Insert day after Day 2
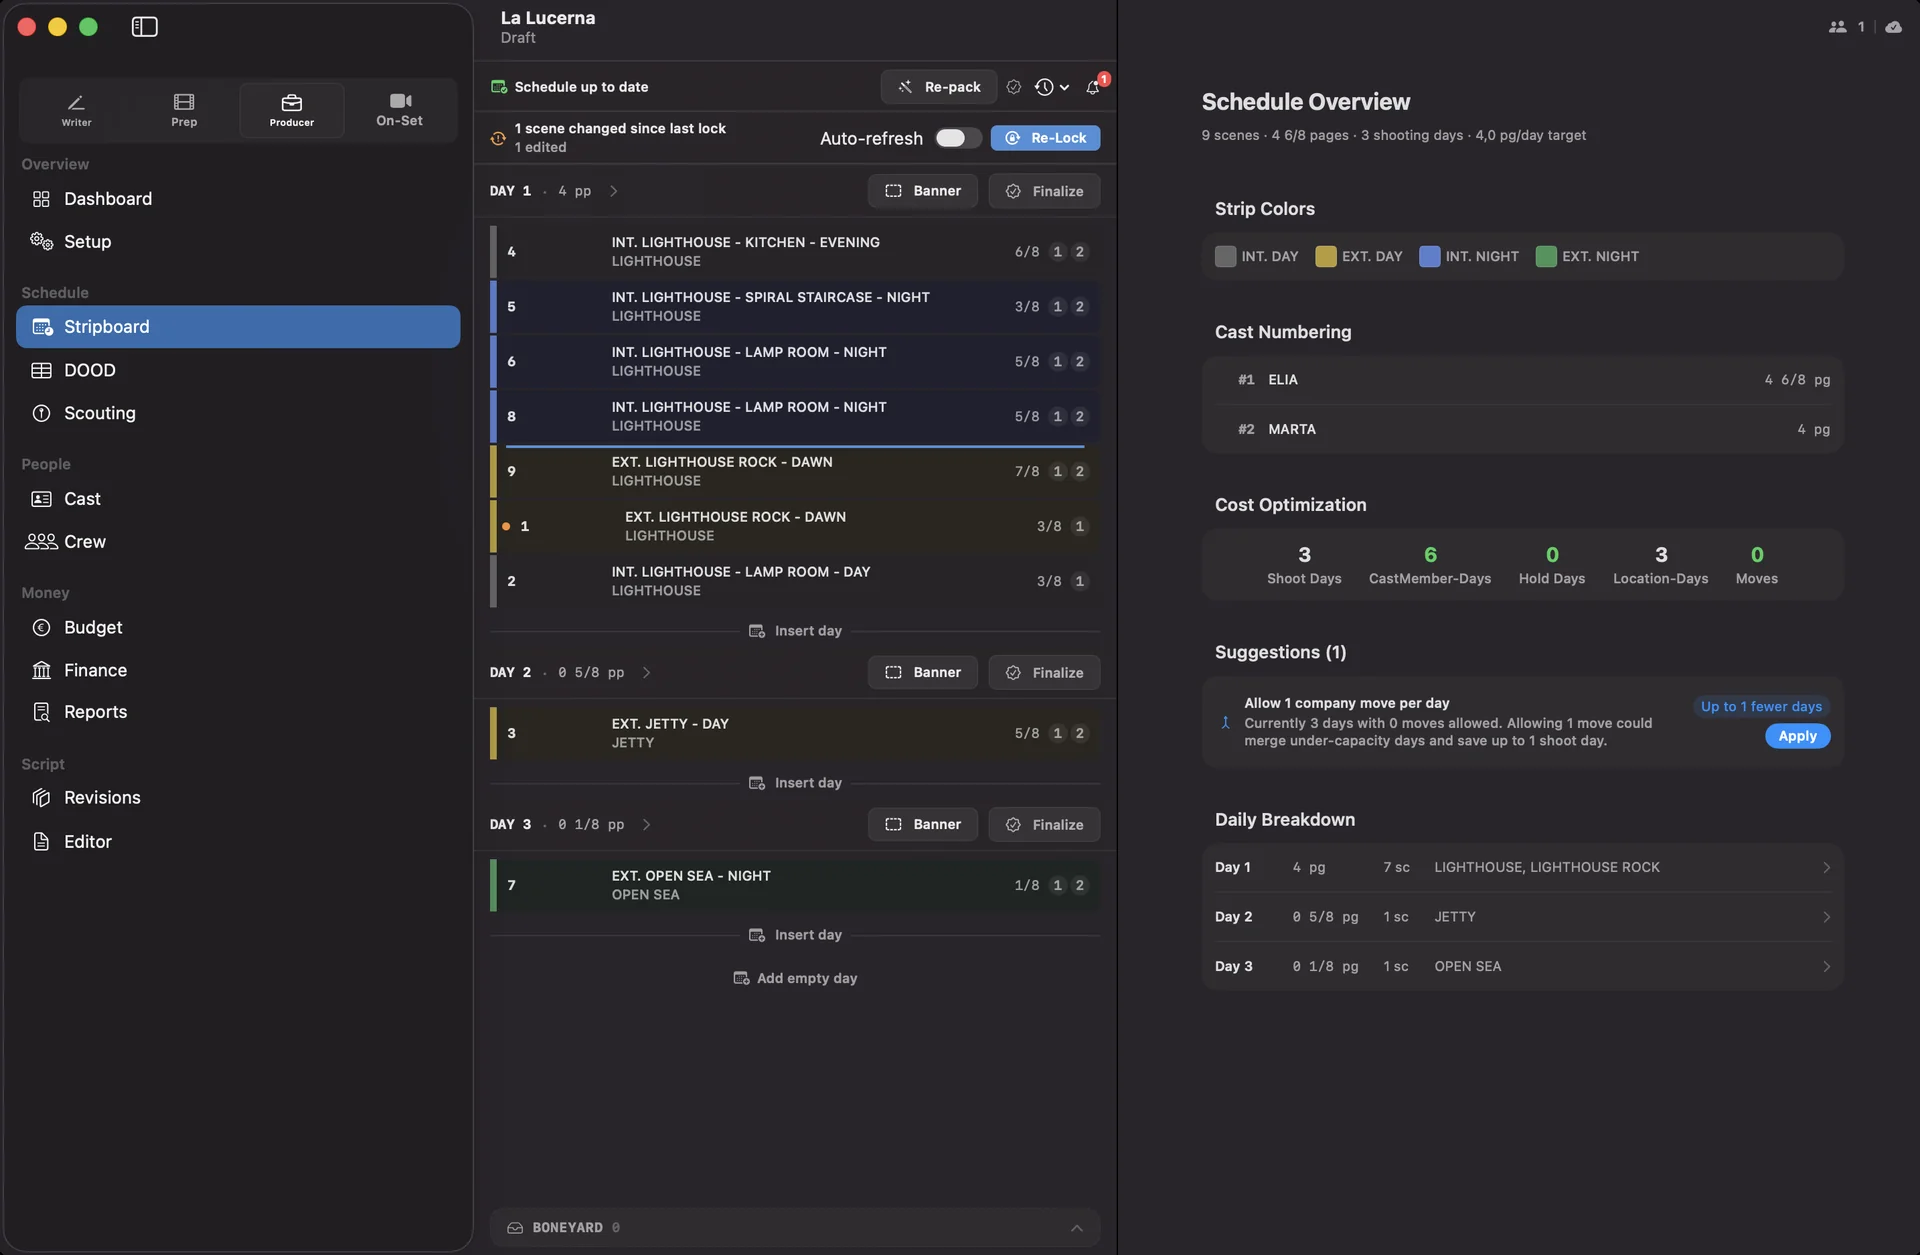Viewport: 1920px width, 1255px height. click(795, 783)
